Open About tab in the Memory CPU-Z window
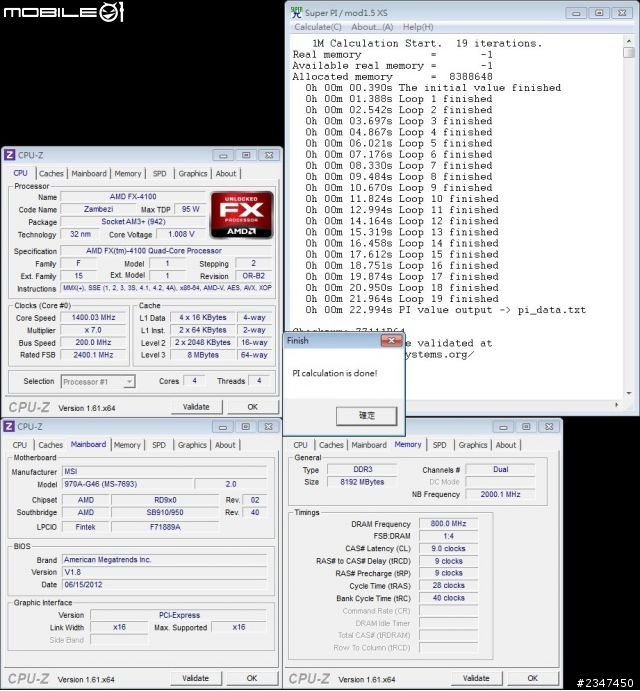640x691 pixels. [x=506, y=445]
